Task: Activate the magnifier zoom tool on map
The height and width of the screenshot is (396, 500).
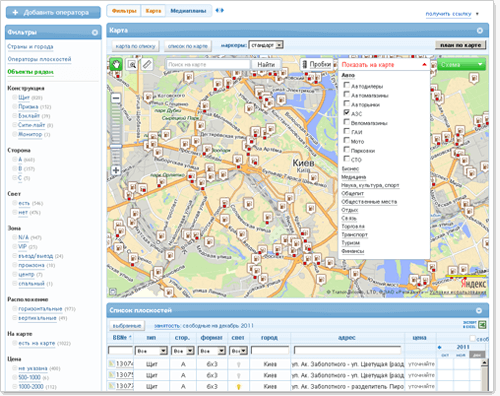Action: coord(132,64)
